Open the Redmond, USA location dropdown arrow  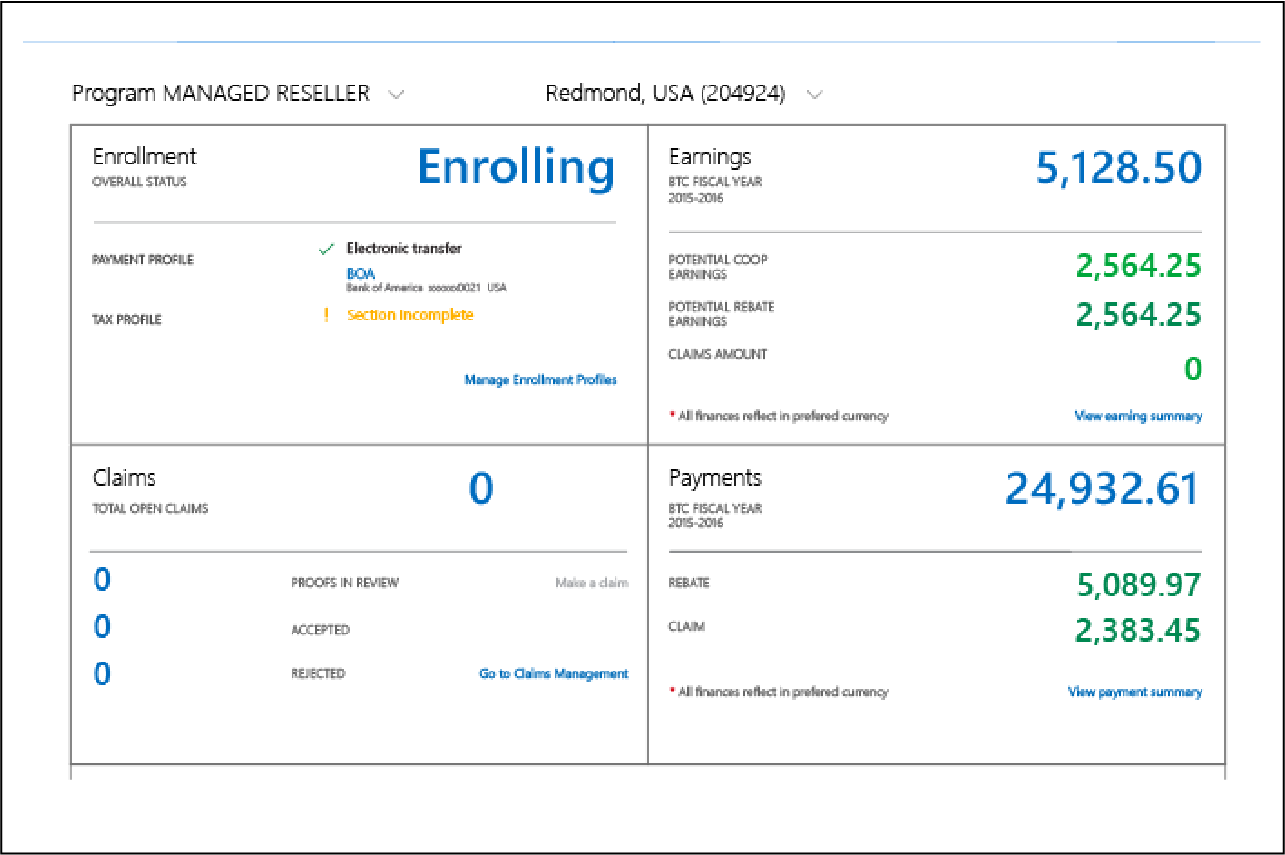pyautogui.click(x=814, y=95)
